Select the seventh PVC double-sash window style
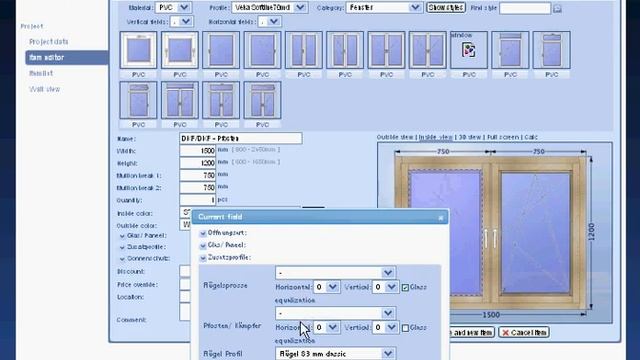This screenshot has width=640, height=360. (x=386, y=50)
